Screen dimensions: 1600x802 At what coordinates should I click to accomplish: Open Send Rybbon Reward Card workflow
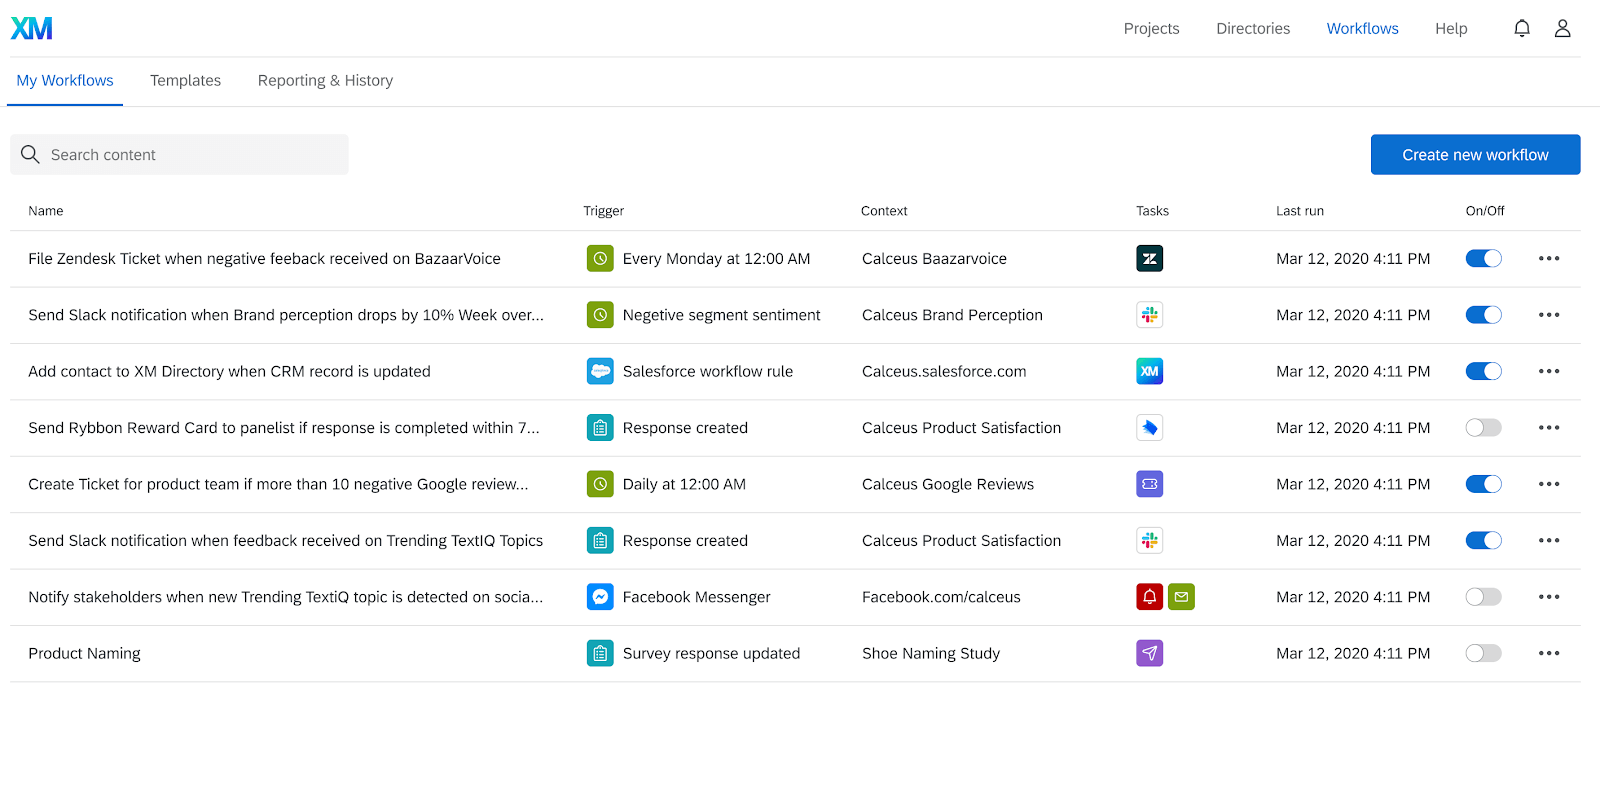284,428
